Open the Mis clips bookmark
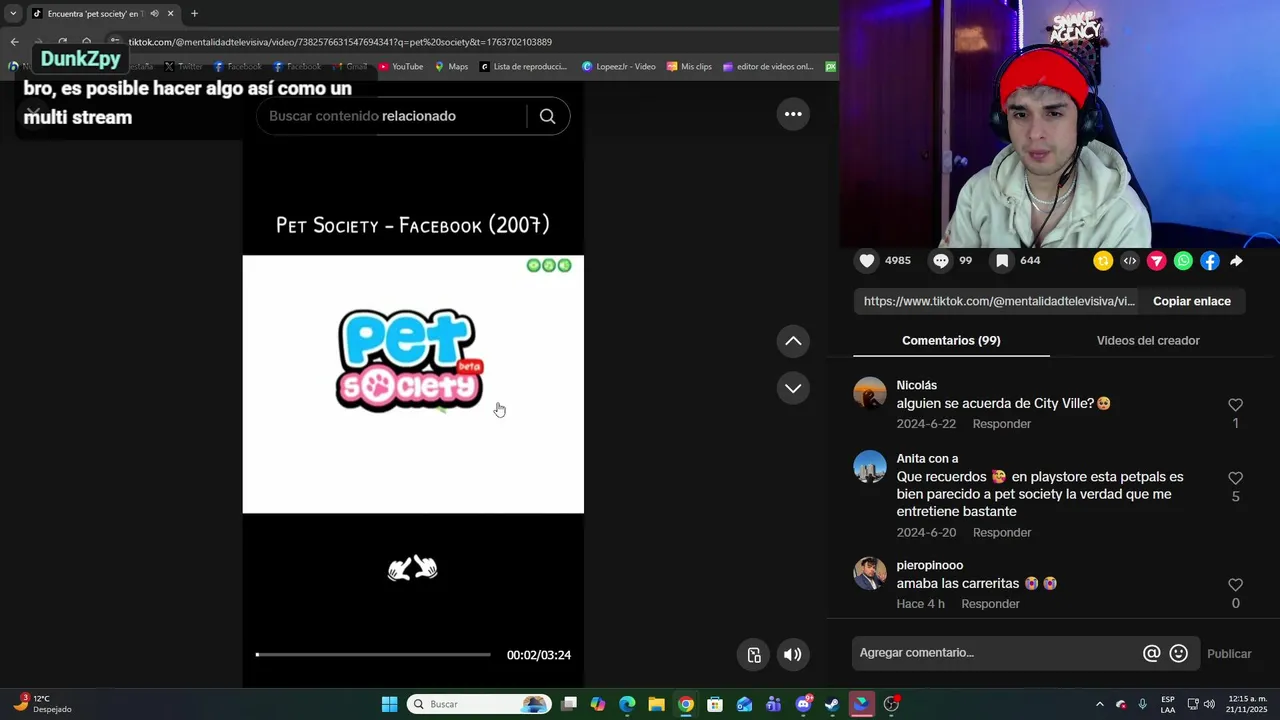This screenshot has height=720, width=1280. (689, 67)
